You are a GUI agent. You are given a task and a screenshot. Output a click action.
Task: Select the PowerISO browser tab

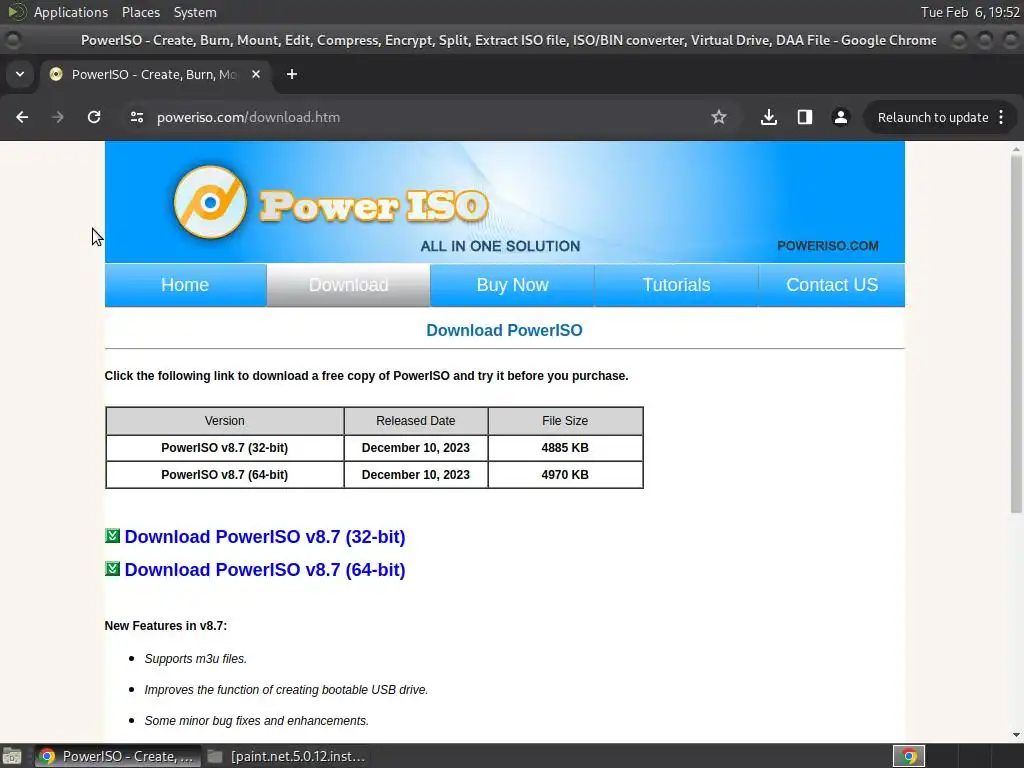tap(156, 74)
